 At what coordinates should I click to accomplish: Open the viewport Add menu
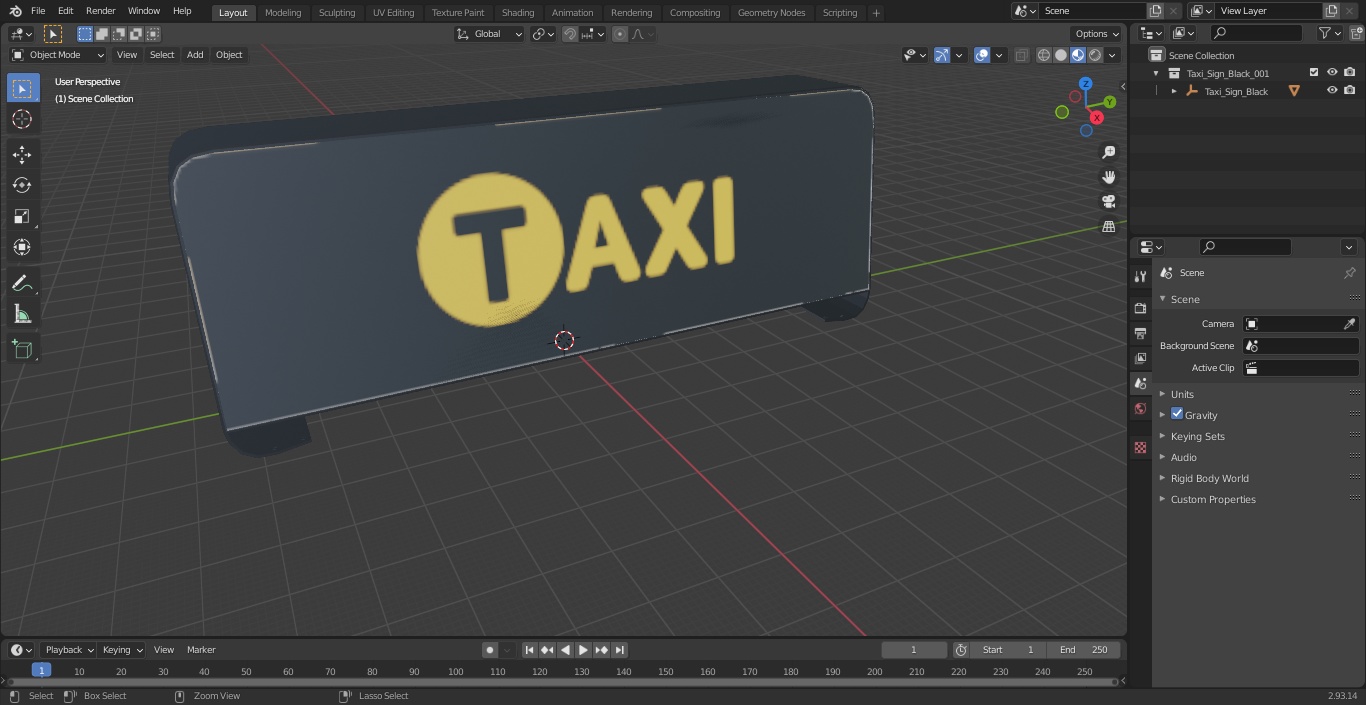[195, 55]
